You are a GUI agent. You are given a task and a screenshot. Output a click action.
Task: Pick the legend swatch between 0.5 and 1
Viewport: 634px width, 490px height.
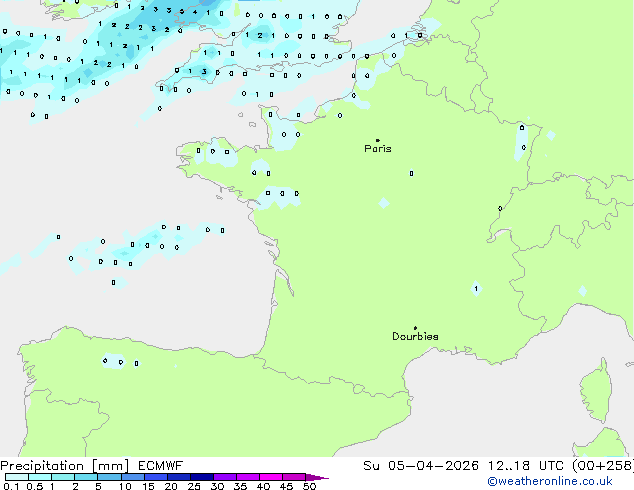[x=40, y=477]
